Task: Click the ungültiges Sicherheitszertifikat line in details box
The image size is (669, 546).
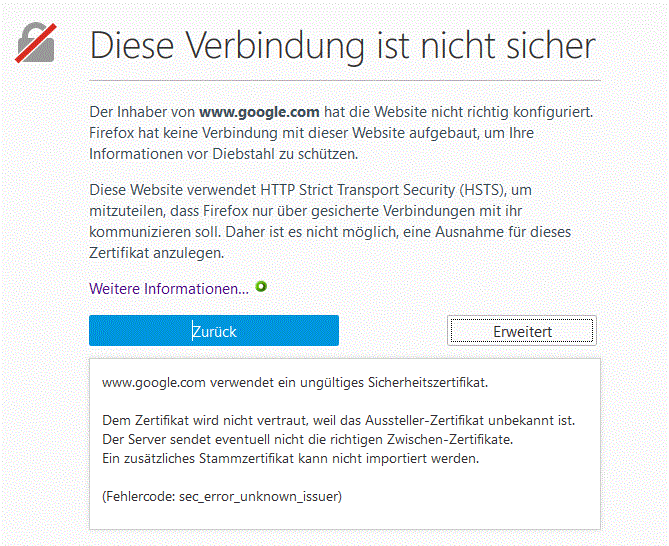Action: [x=295, y=381]
